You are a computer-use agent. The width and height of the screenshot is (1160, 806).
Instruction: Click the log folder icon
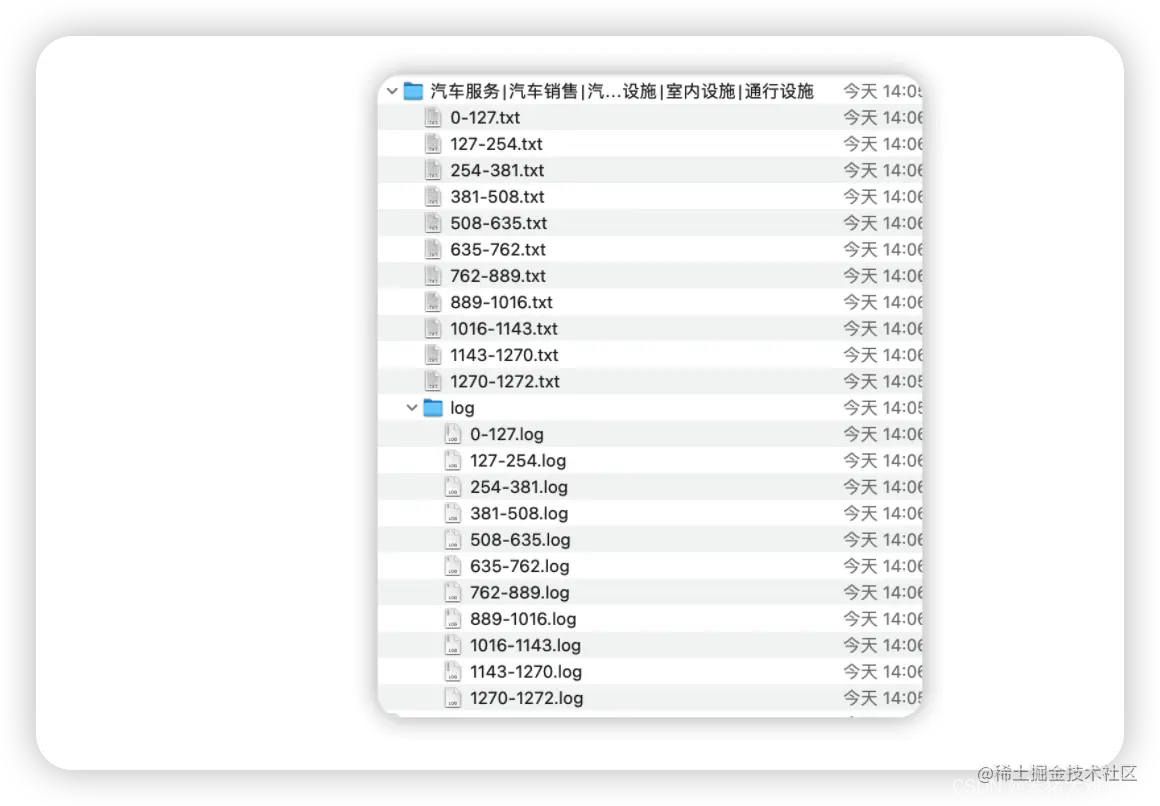[x=433, y=408]
